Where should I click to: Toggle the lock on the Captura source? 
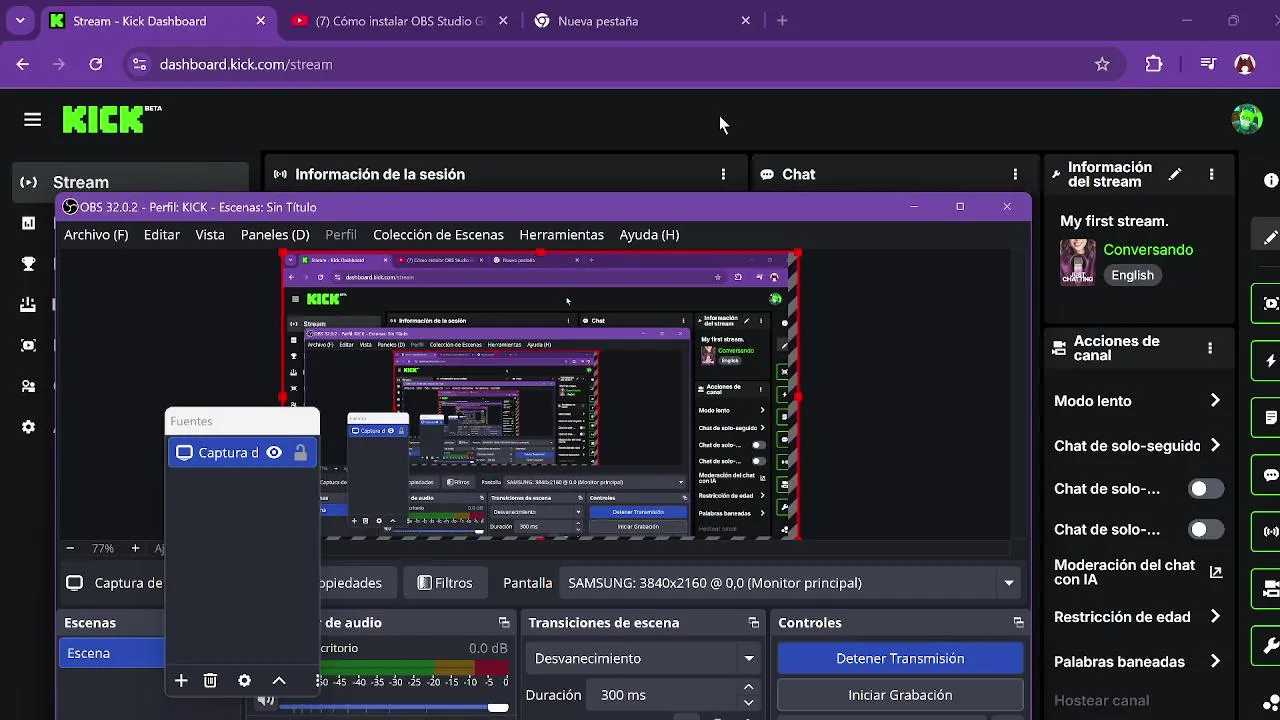pyautogui.click(x=300, y=453)
